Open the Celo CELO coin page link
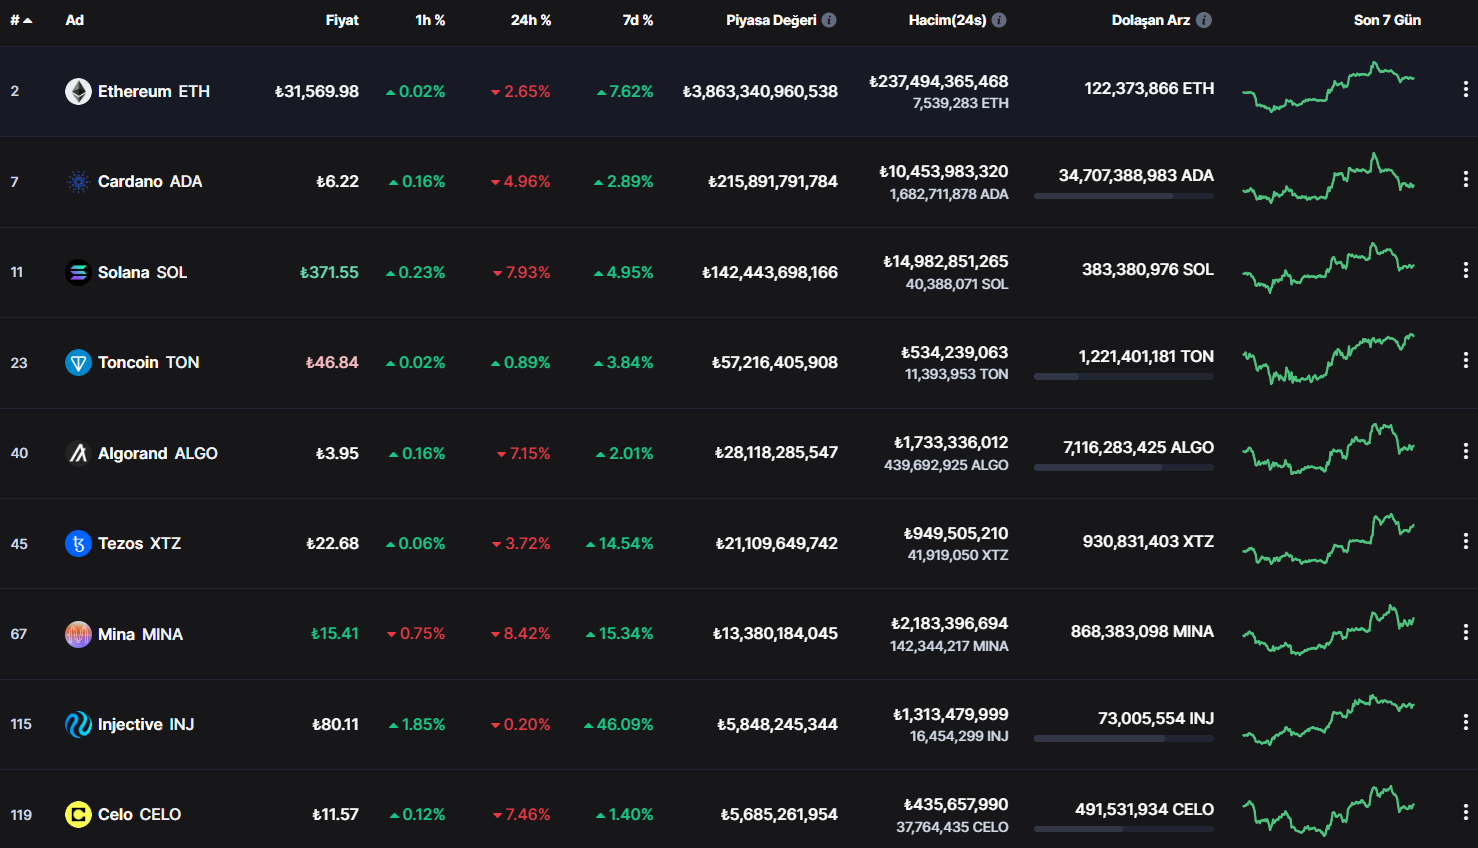This screenshot has width=1478, height=848. click(123, 815)
